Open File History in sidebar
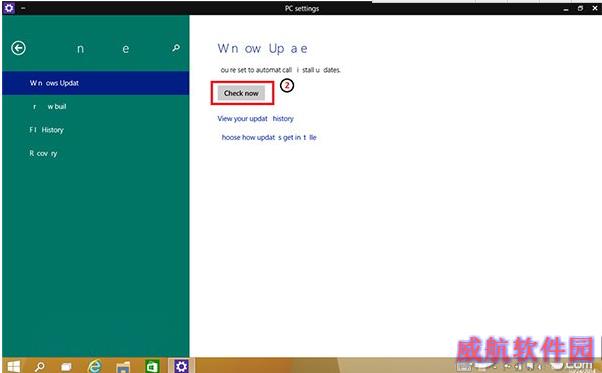 (x=95, y=130)
